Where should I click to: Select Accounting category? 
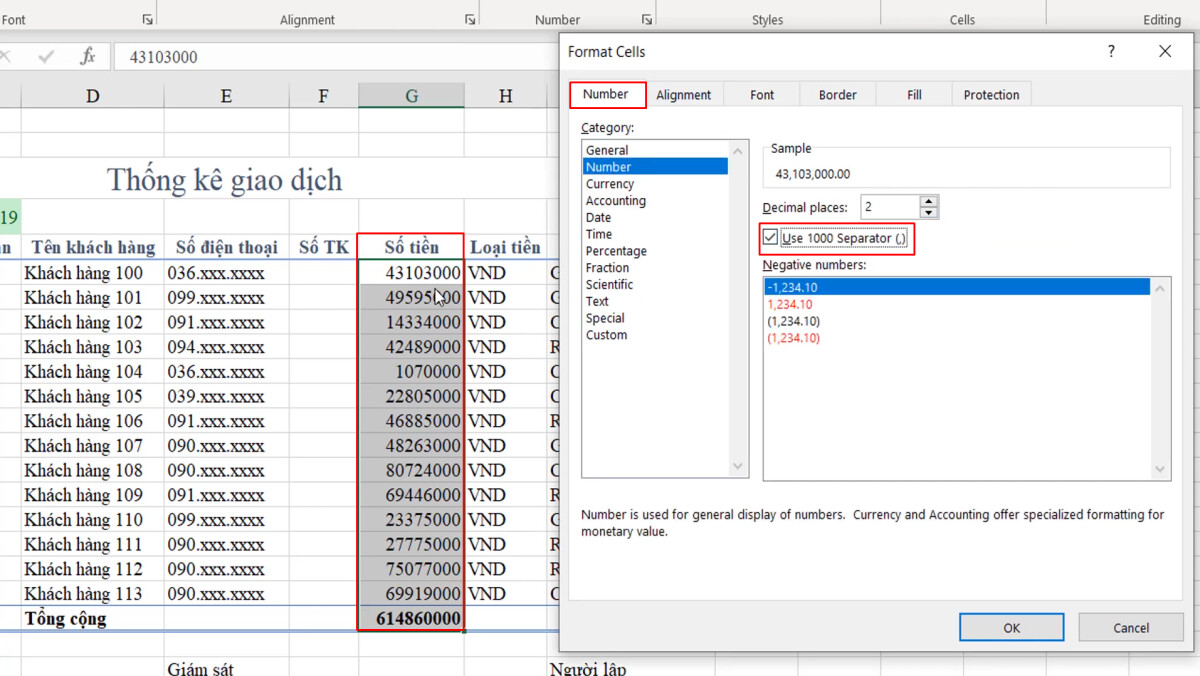pos(656,201)
